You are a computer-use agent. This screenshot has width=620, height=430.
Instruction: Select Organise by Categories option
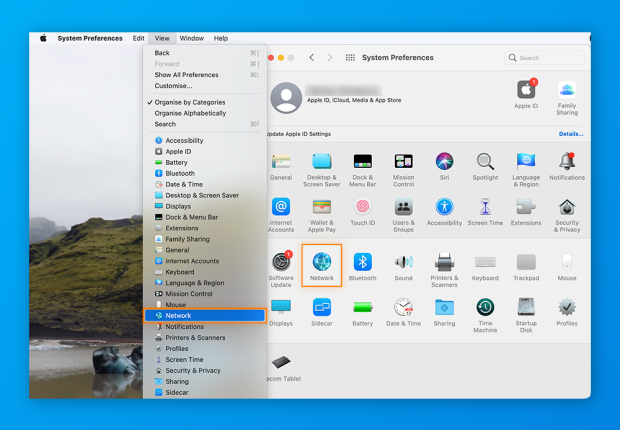pyautogui.click(x=189, y=102)
